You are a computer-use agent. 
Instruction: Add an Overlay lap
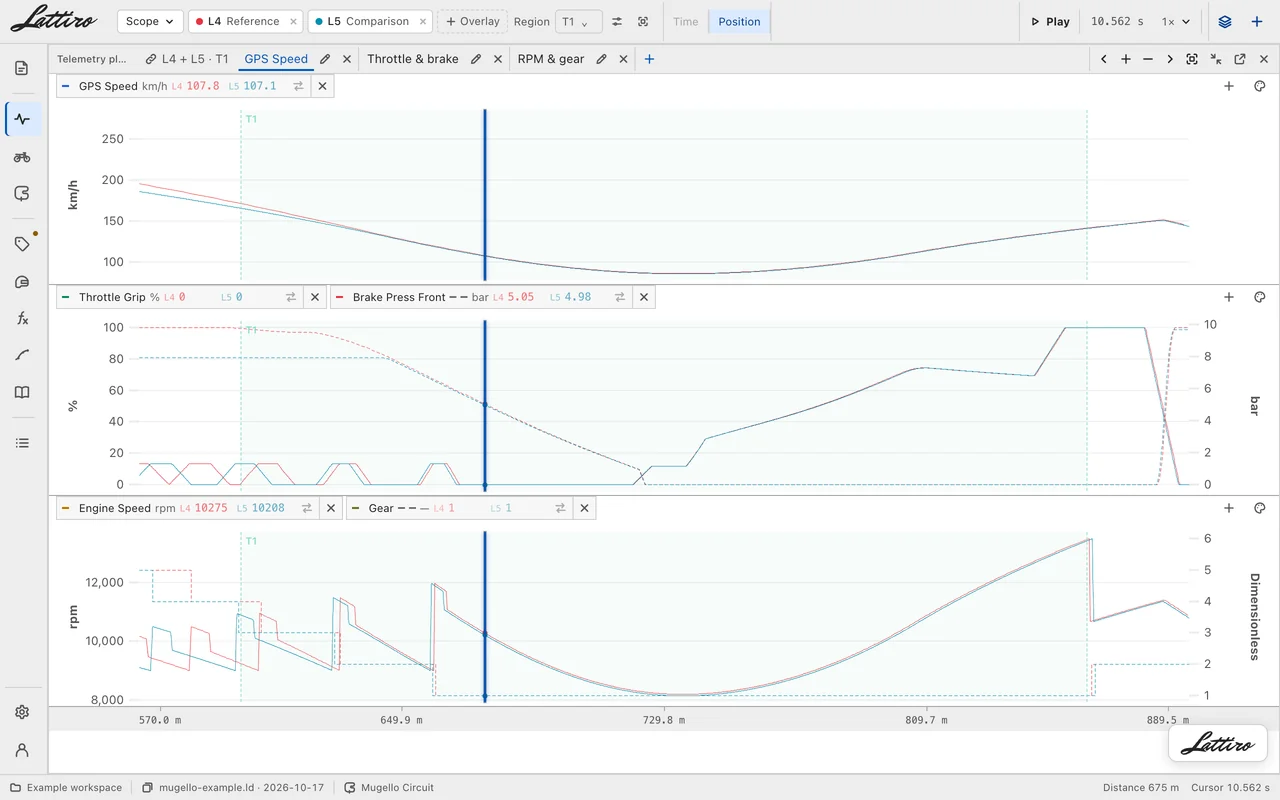[472, 21]
